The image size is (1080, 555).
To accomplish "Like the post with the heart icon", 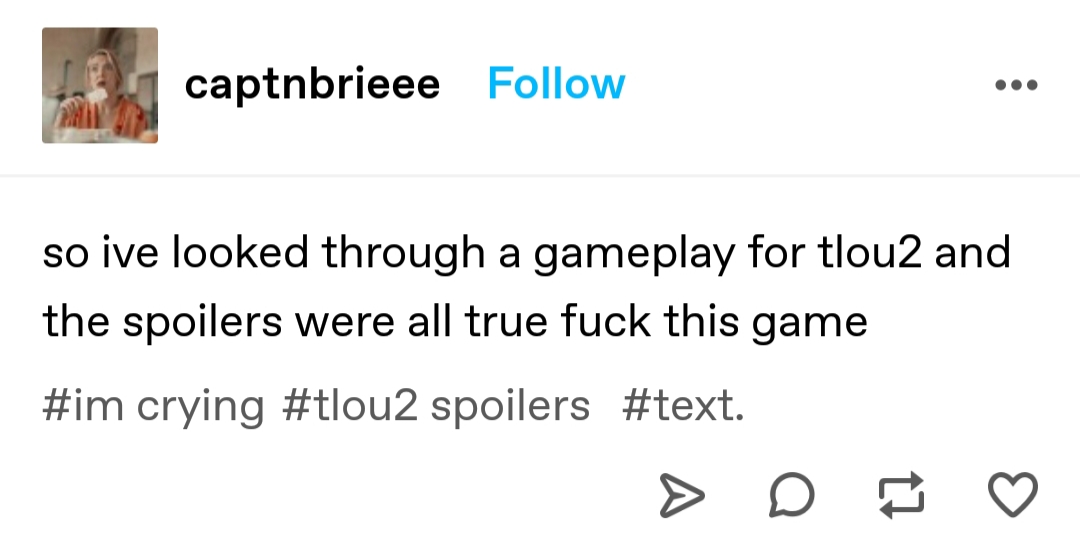I will coord(1012,494).
